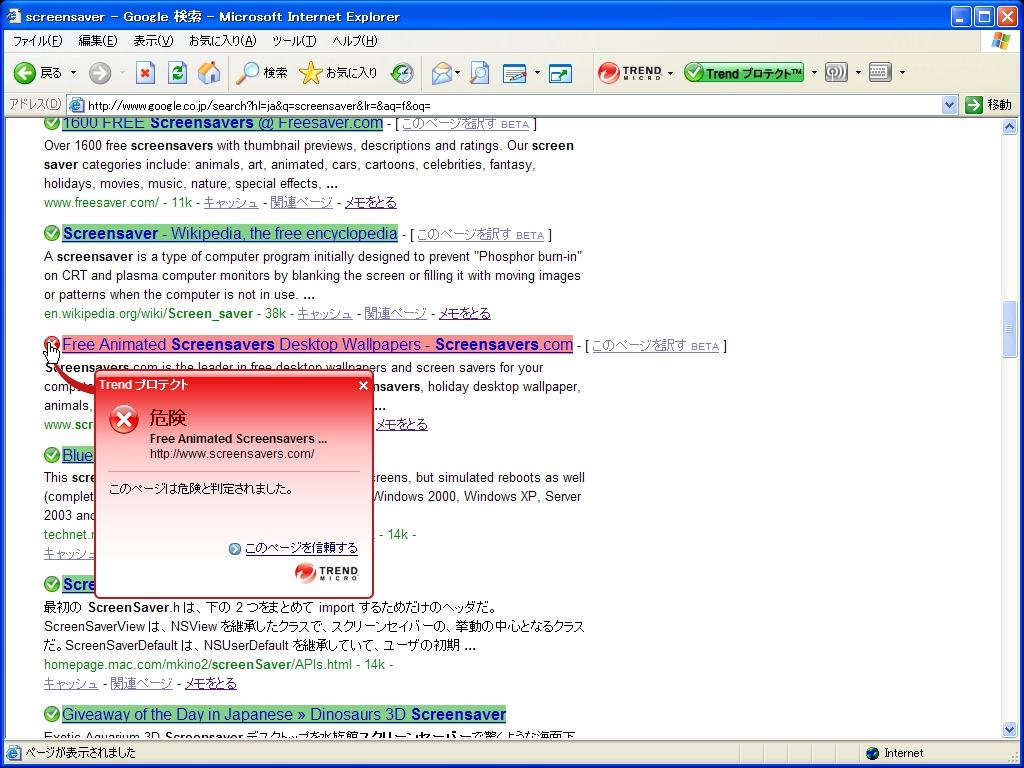Open the mail envelope icon
This screenshot has height=768, width=1024.
[x=442, y=72]
